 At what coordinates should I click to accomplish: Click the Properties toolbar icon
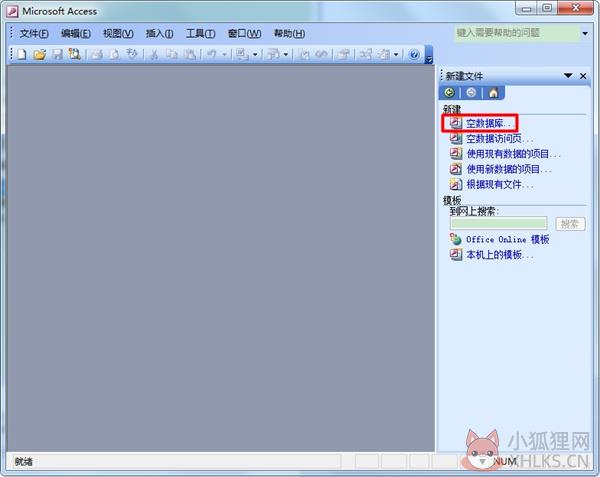[x=343, y=55]
